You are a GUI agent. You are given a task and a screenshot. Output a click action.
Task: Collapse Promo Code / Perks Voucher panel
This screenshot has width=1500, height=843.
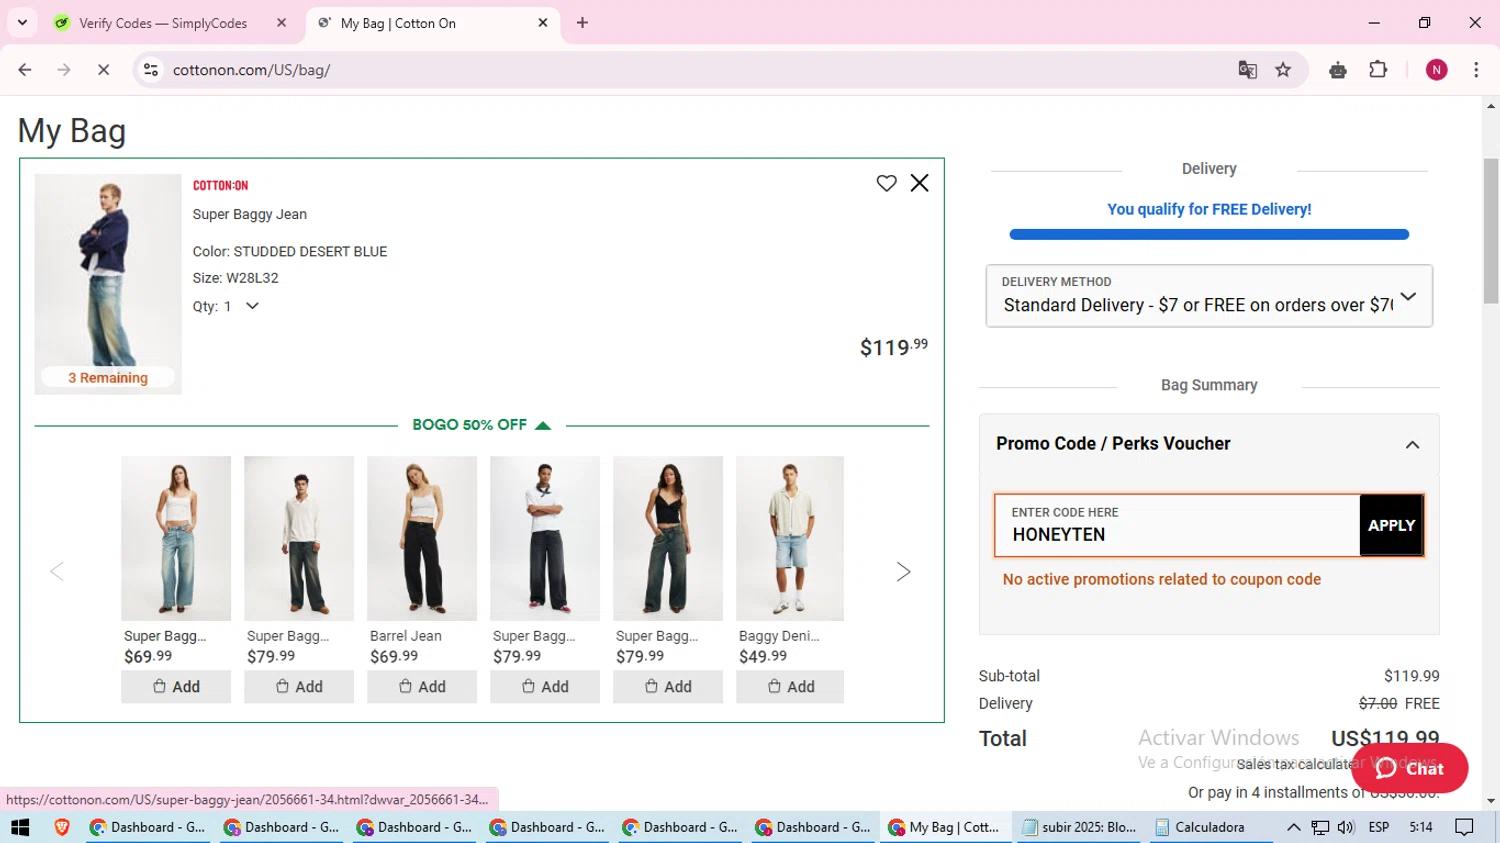(x=1412, y=445)
